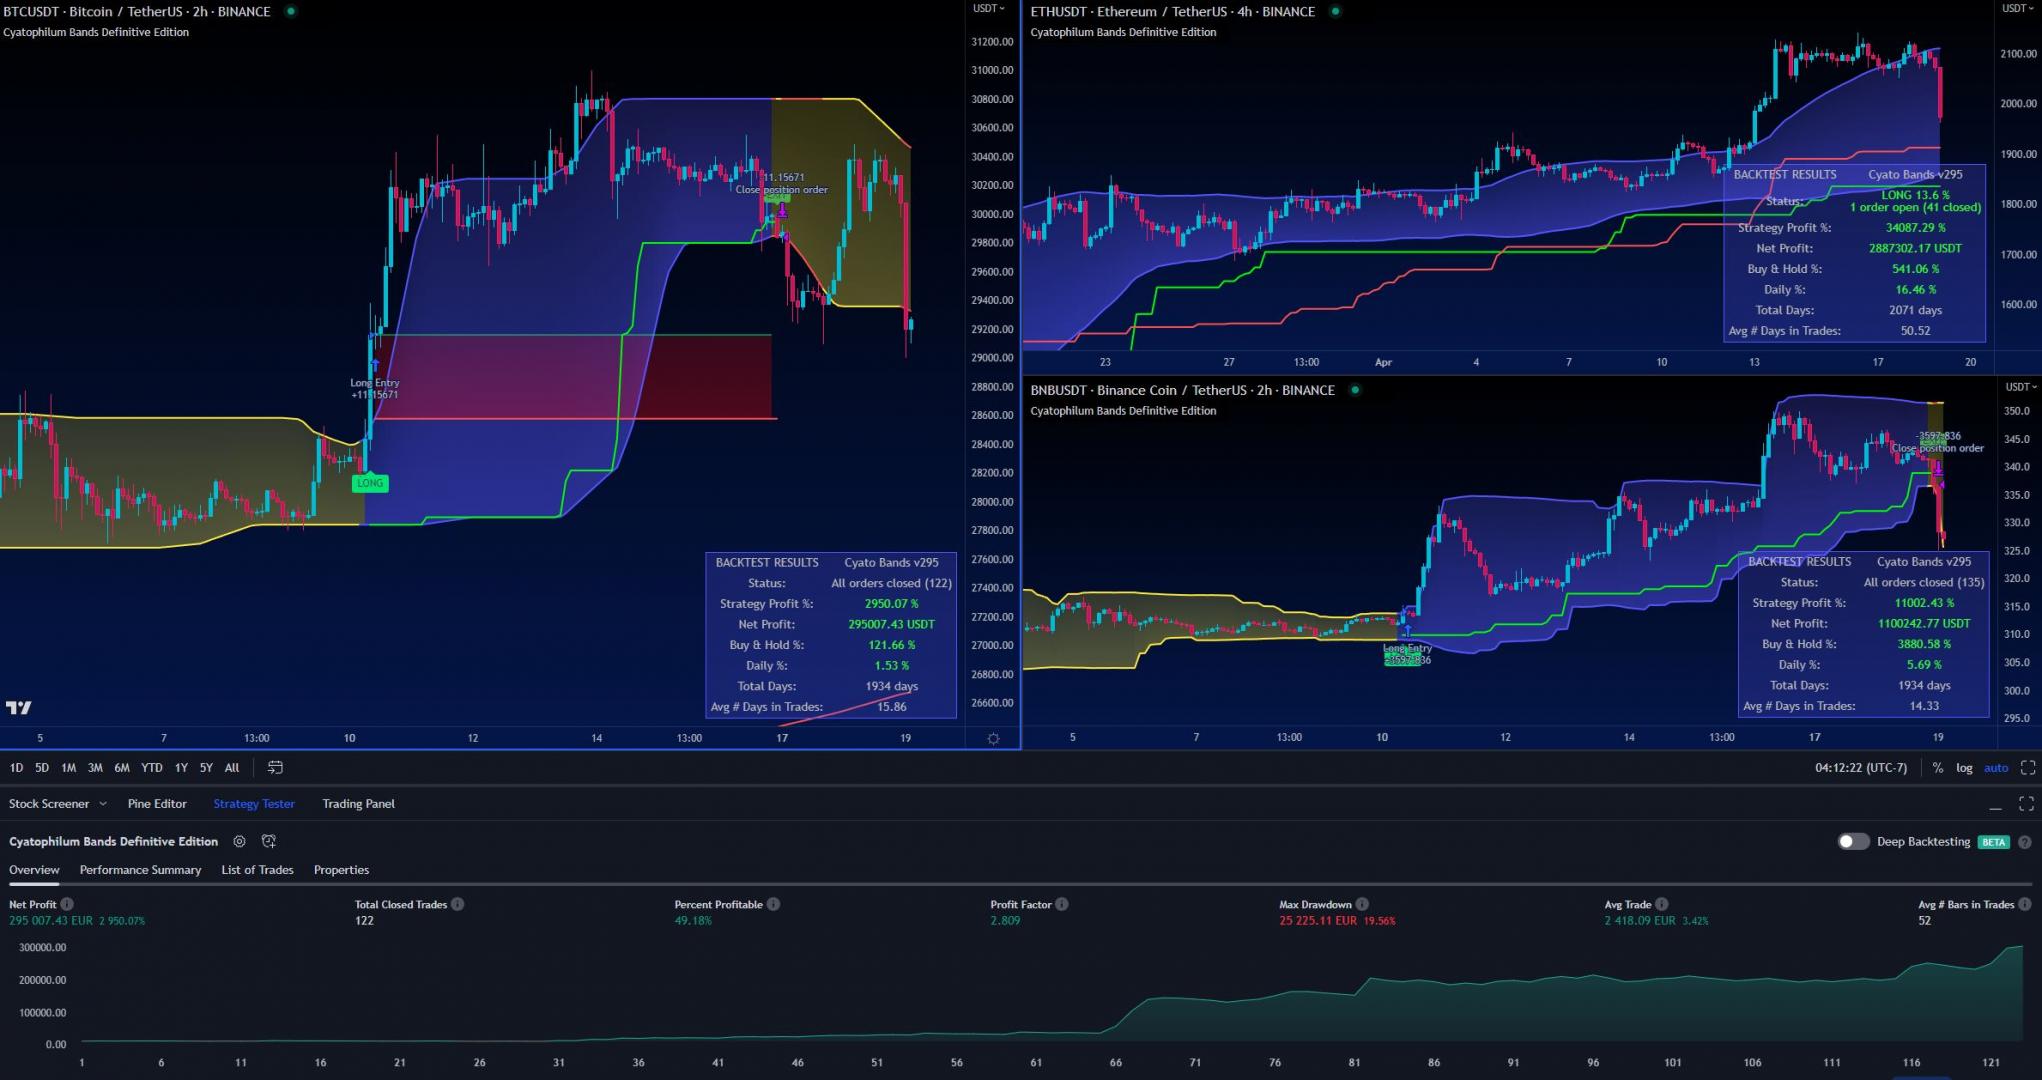Click strategy name Cyatophilum Bands Definitive Edition in tester
The width and height of the screenshot is (2042, 1080).
[114, 842]
